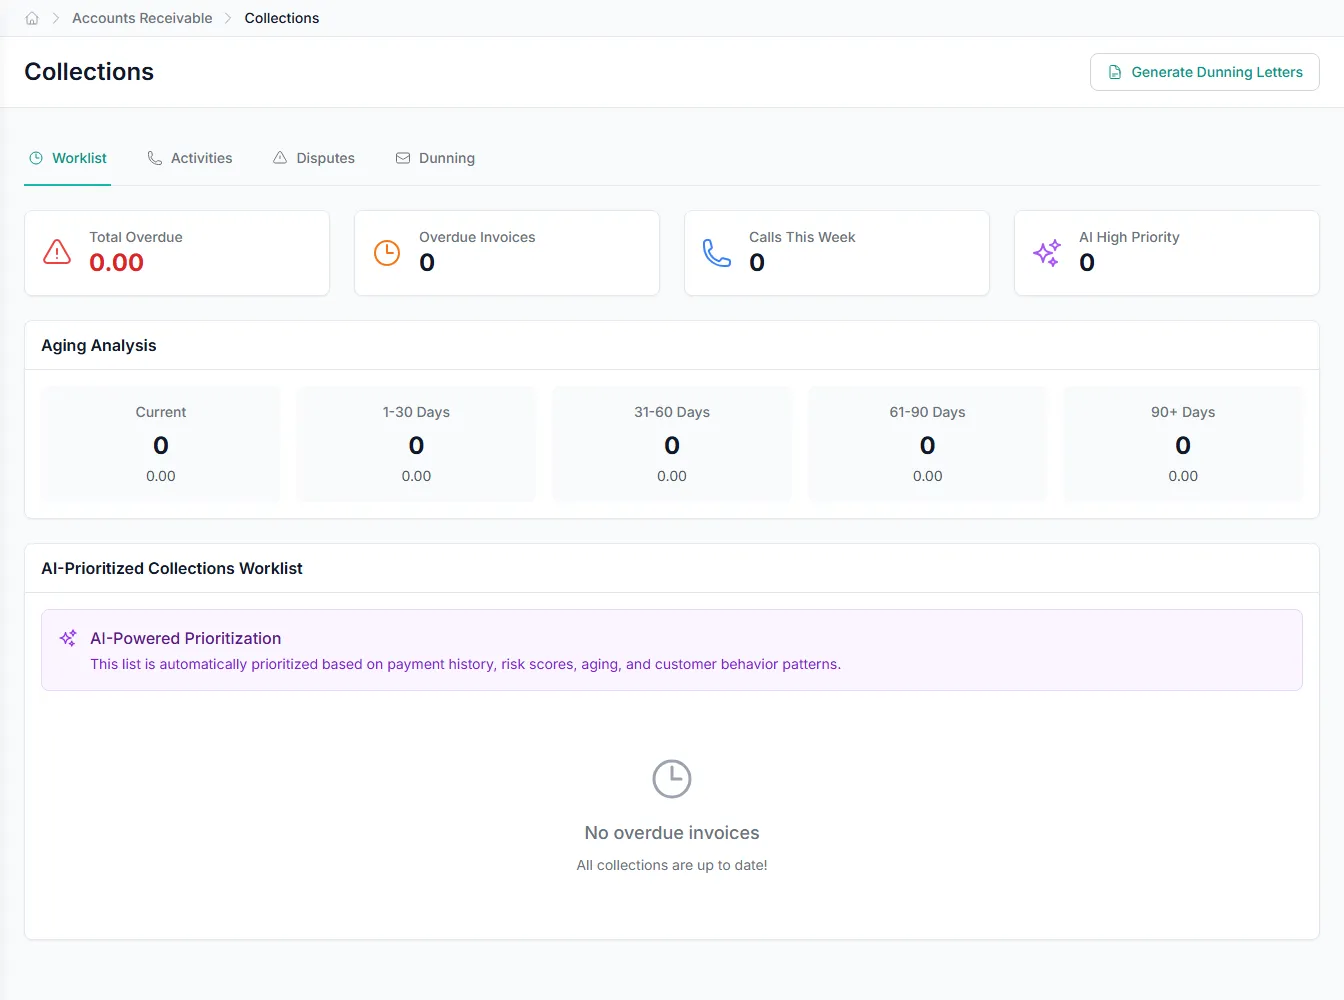The width and height of the screenshot is (1344, 1000).
Task: Click the document icon on Generate Dunning Letters
Action: click(x=1115, y=72)
